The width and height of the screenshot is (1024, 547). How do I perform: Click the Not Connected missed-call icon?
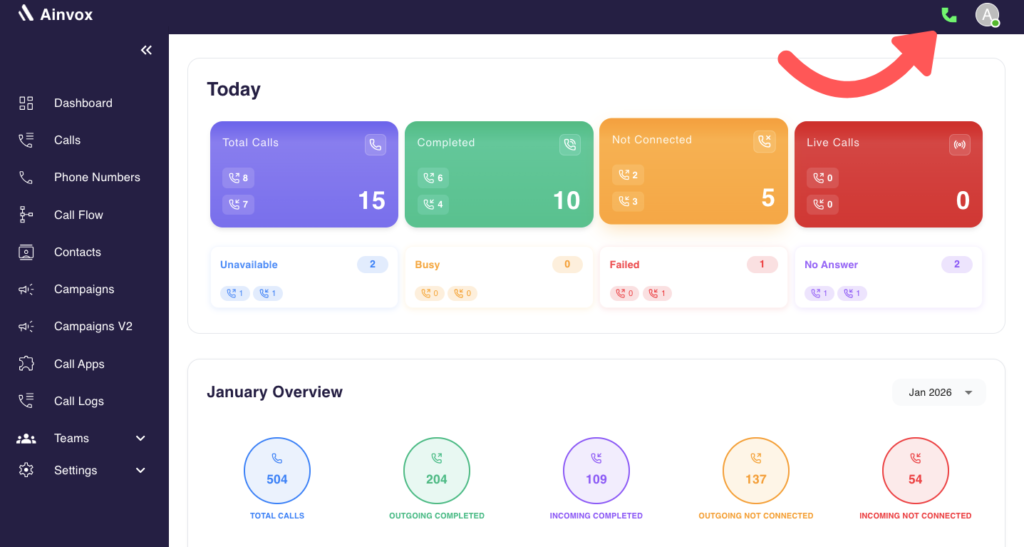pyautogui.click(x=764, y=142)
